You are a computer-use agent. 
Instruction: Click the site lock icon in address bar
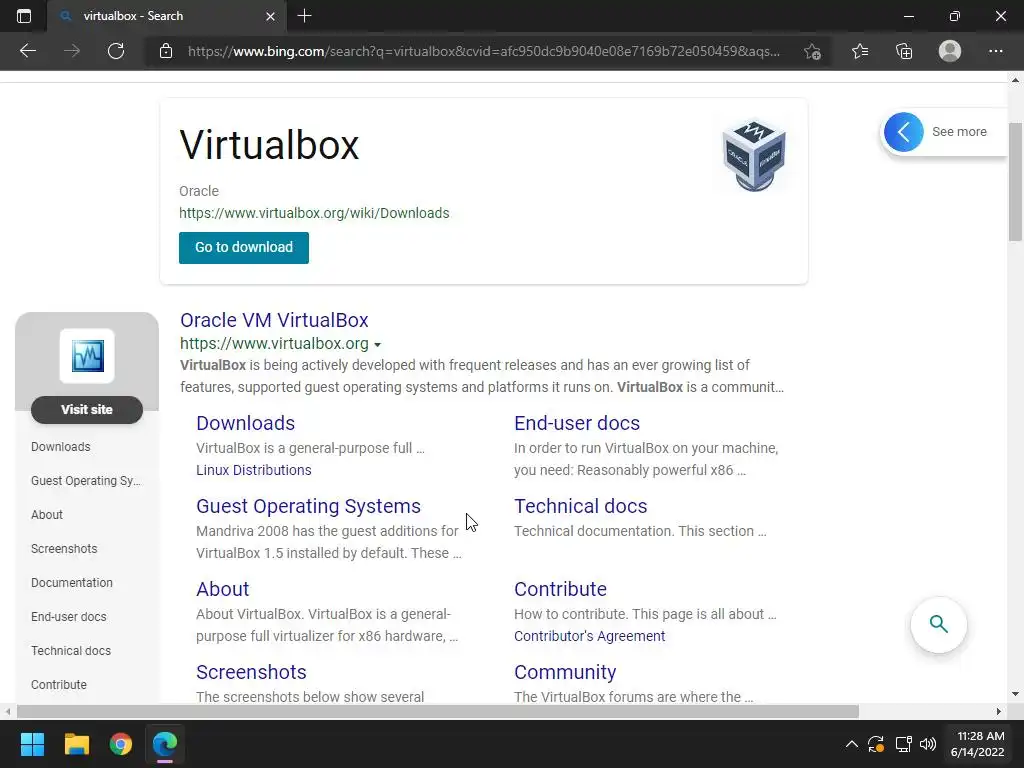click(166, 51)
